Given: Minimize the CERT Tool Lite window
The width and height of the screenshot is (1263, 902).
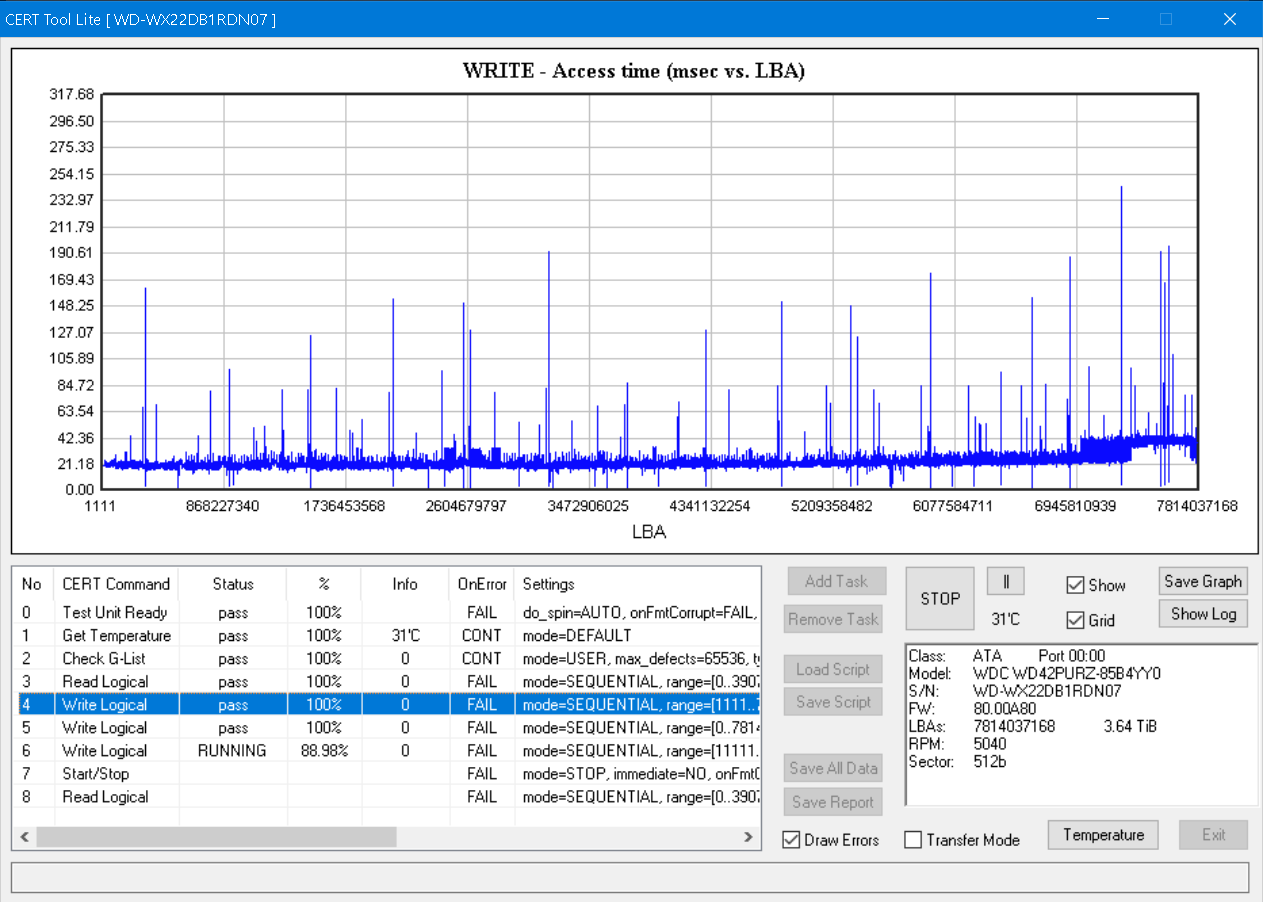Looking at the screenshot, I should pyautogui.click(x=1103, y=19).
